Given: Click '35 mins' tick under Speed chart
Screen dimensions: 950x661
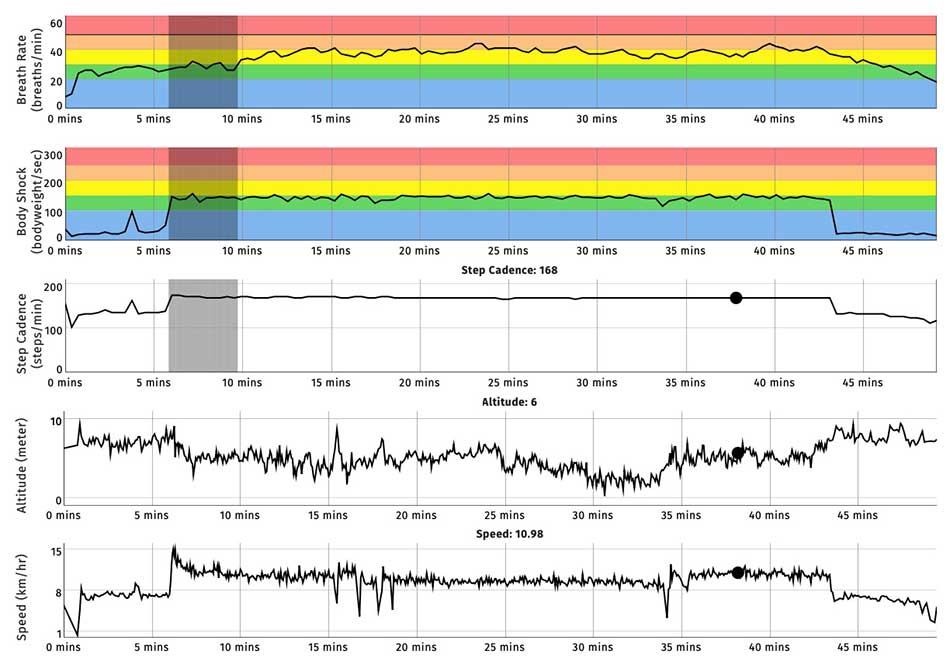Looking at the screenshot, I should coord(681,648).
